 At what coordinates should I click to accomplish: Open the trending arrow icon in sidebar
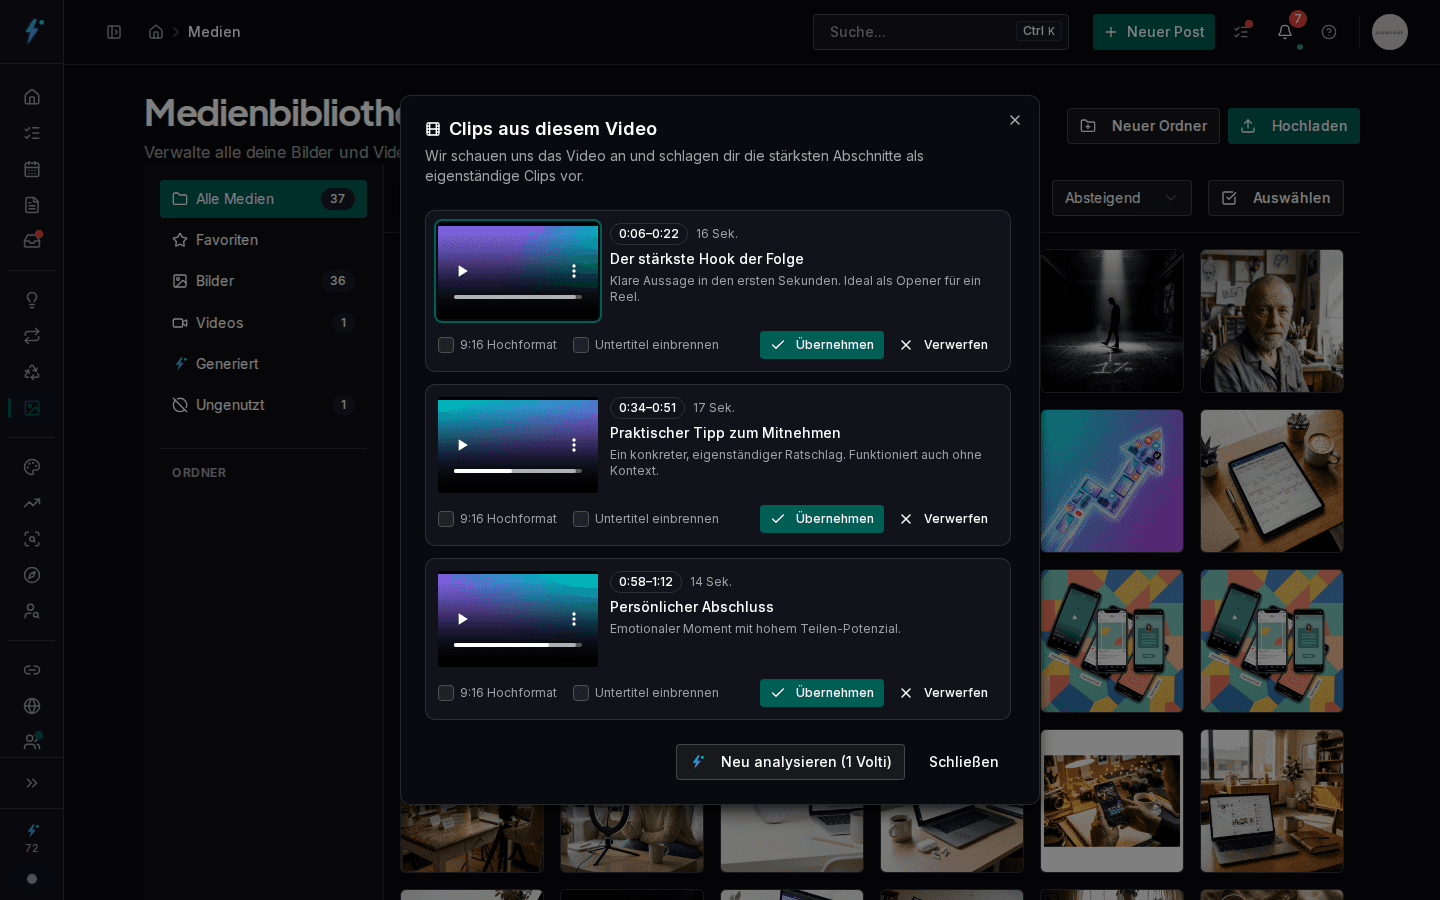[32, 503]
